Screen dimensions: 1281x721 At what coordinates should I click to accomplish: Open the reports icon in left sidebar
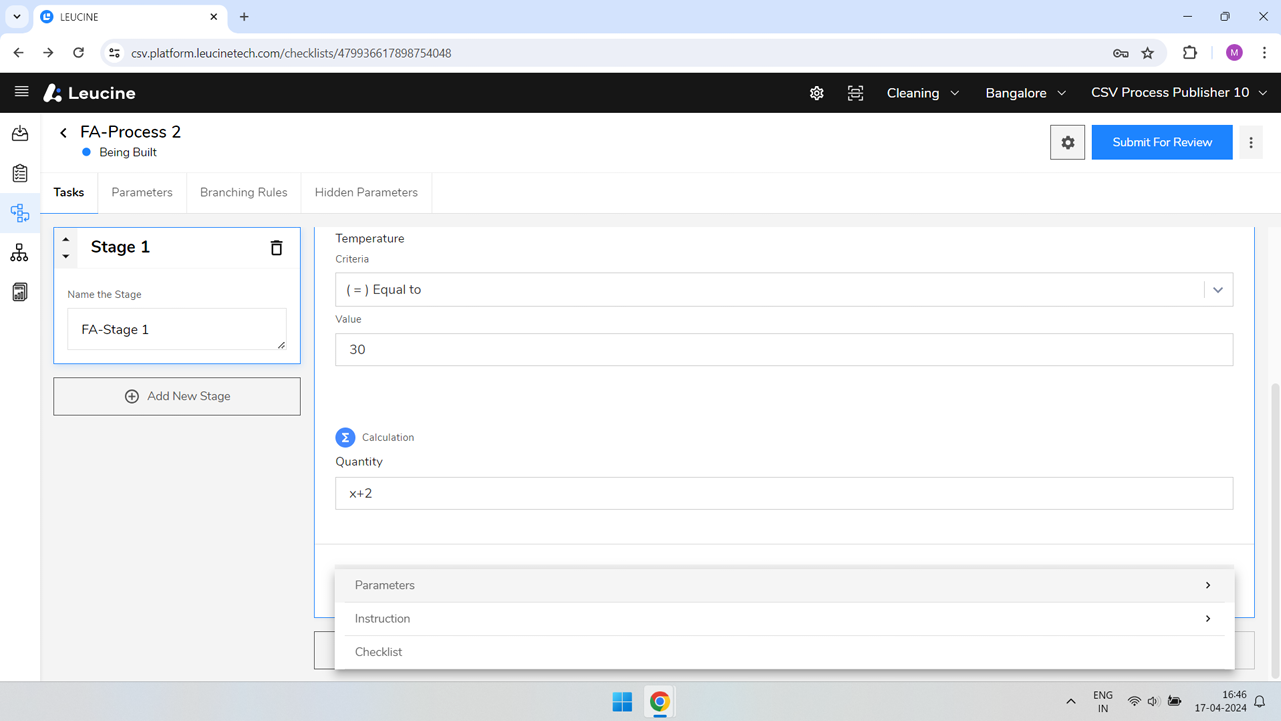pyautogui.click(x=20, y=292)
